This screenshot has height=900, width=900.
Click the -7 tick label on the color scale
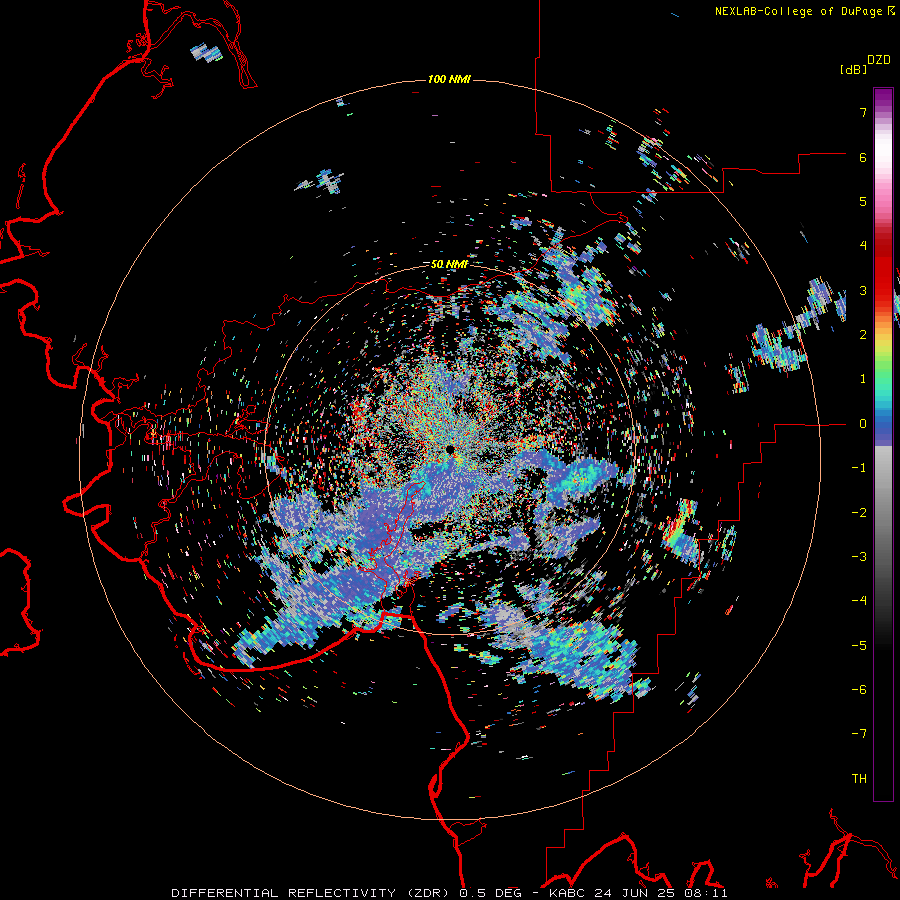pos(859,734)
